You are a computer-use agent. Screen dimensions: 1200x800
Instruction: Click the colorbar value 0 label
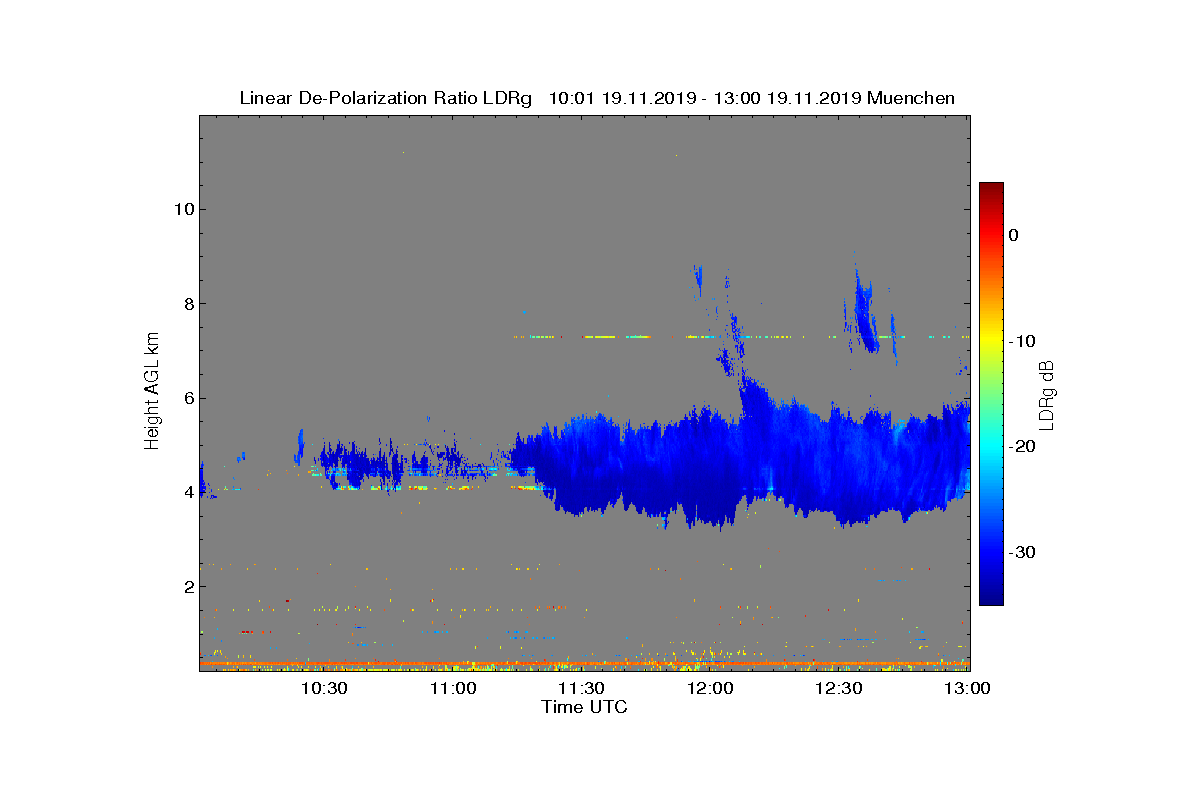tap(1014, 235)
